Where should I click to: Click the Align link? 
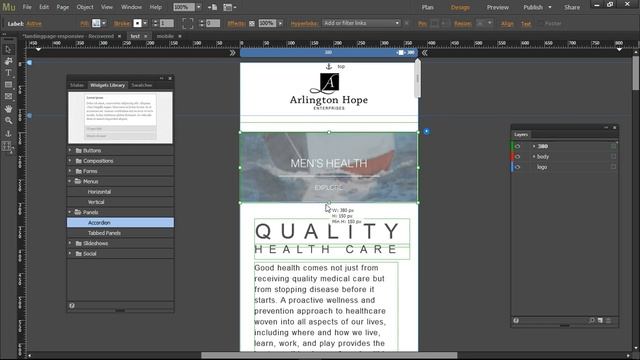[507, 24]
